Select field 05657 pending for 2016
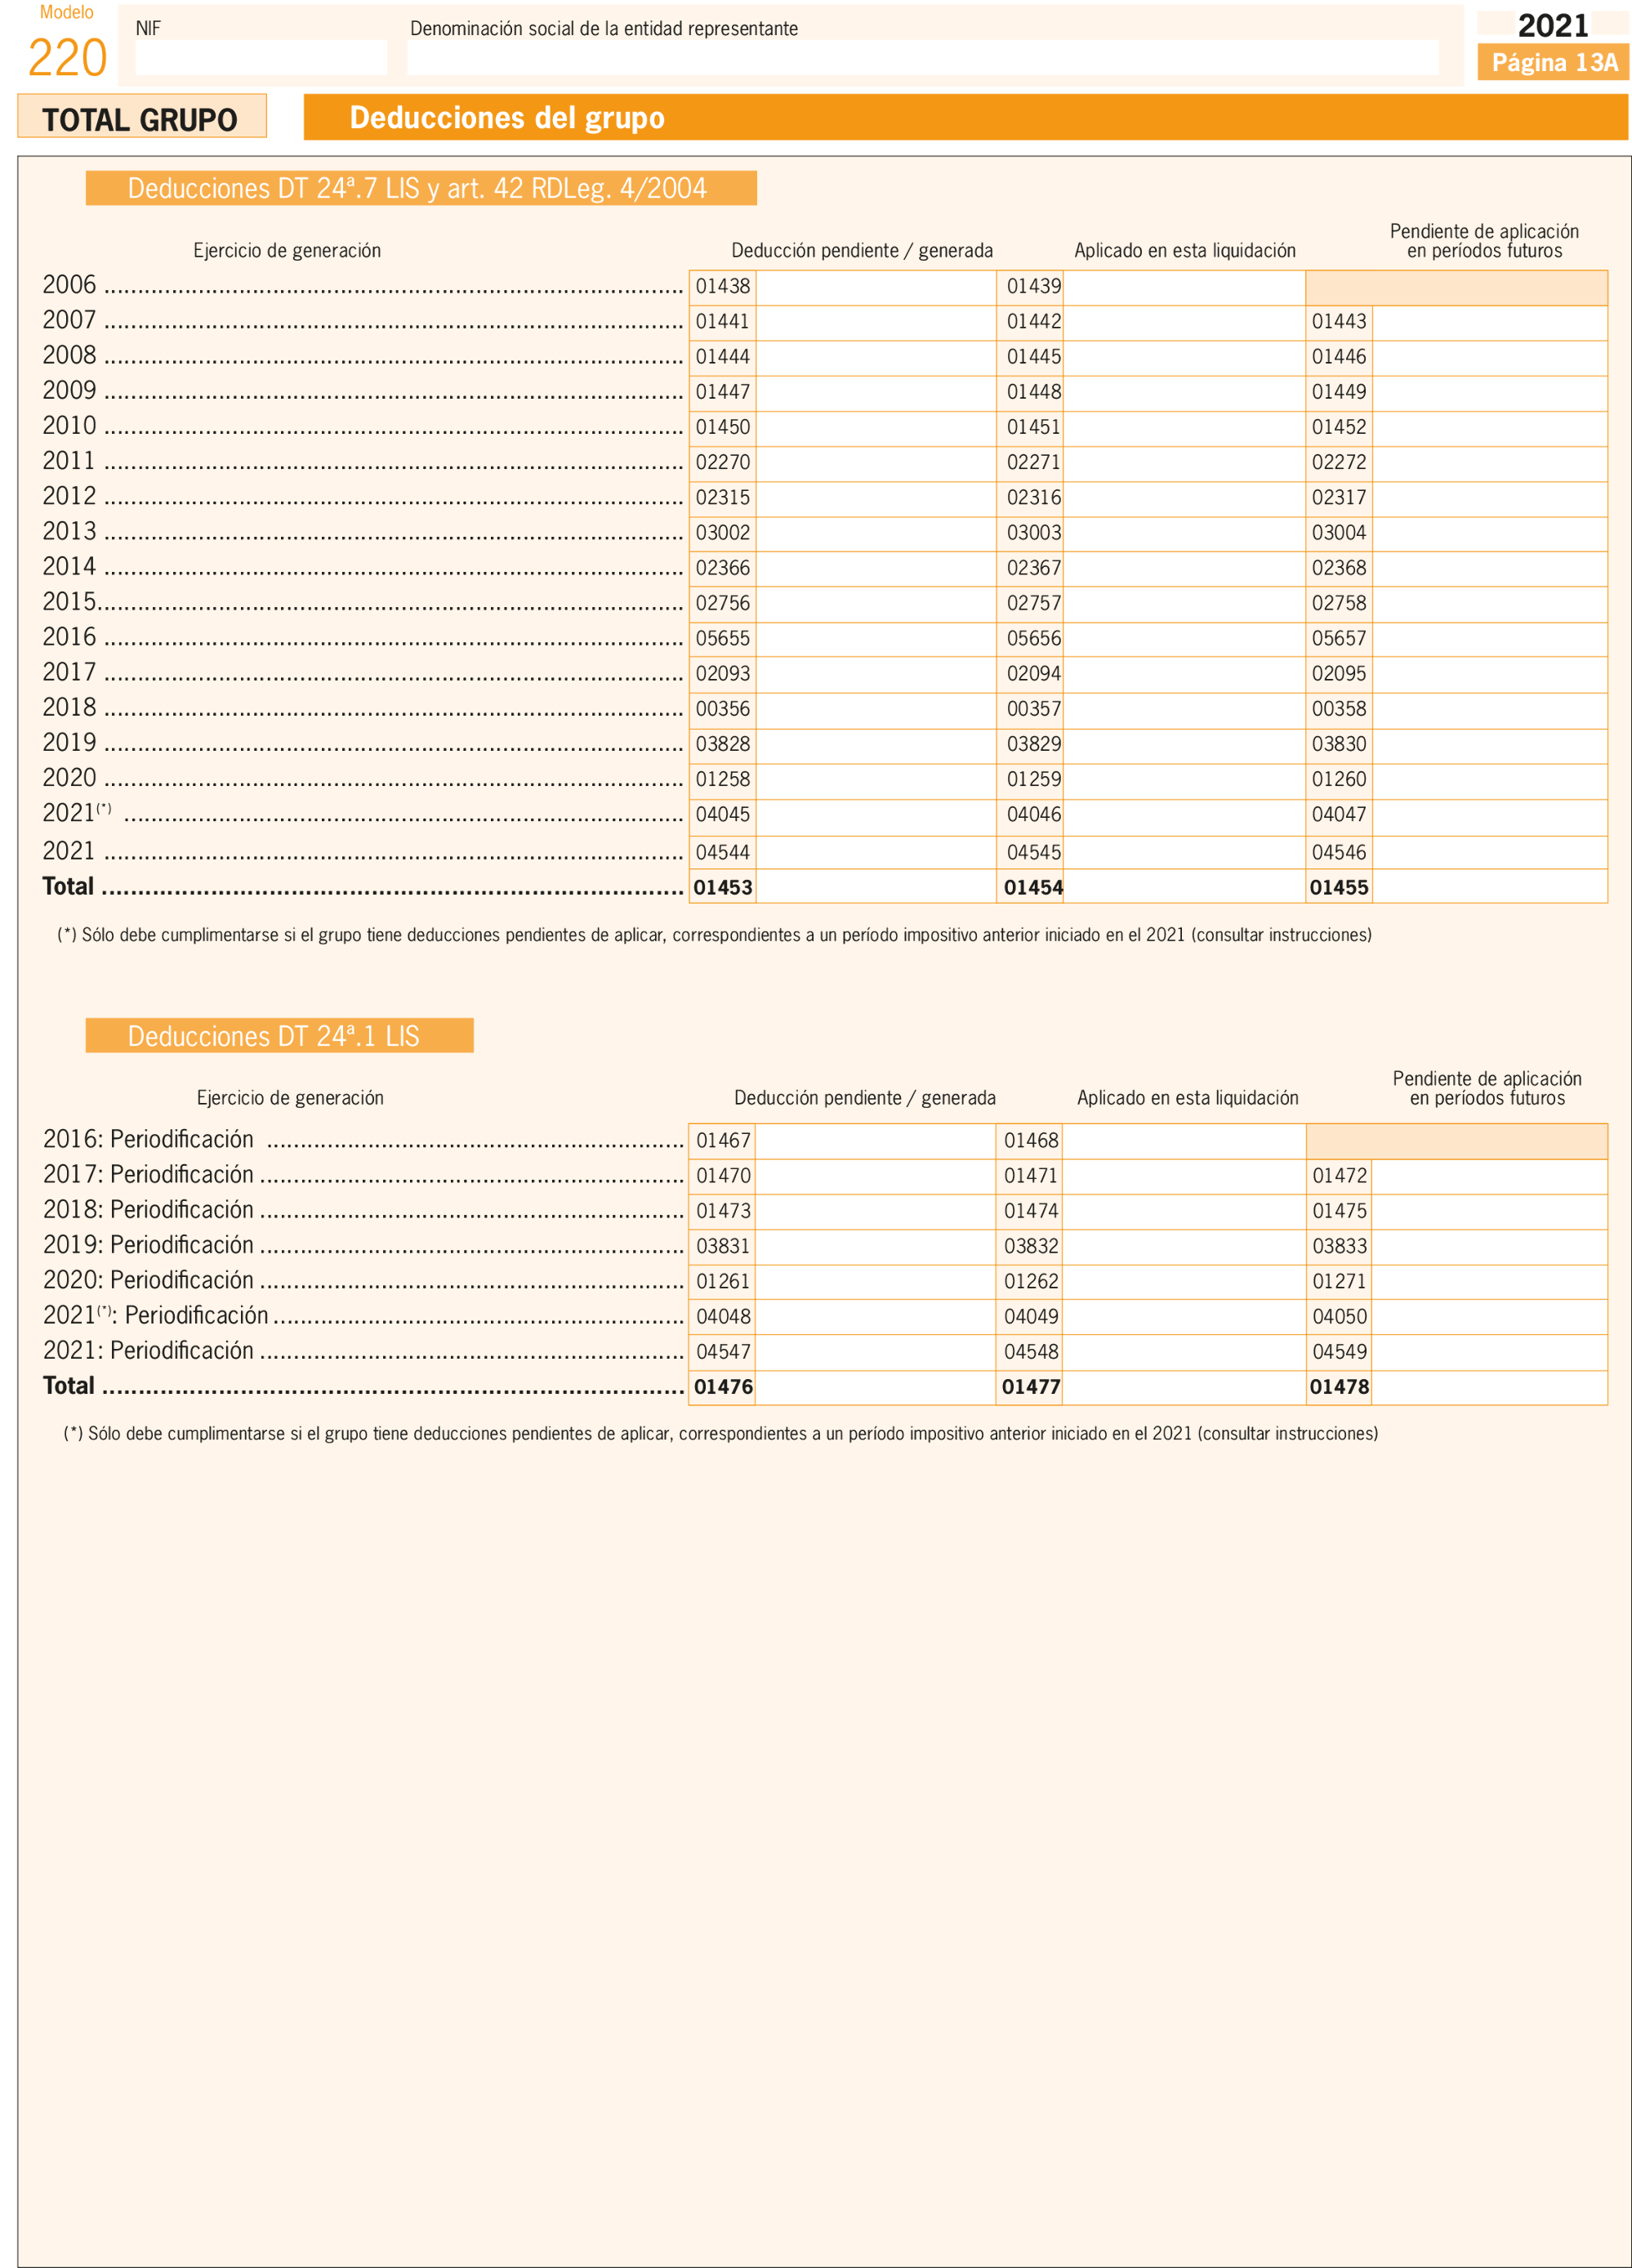 click(1489, 639)
